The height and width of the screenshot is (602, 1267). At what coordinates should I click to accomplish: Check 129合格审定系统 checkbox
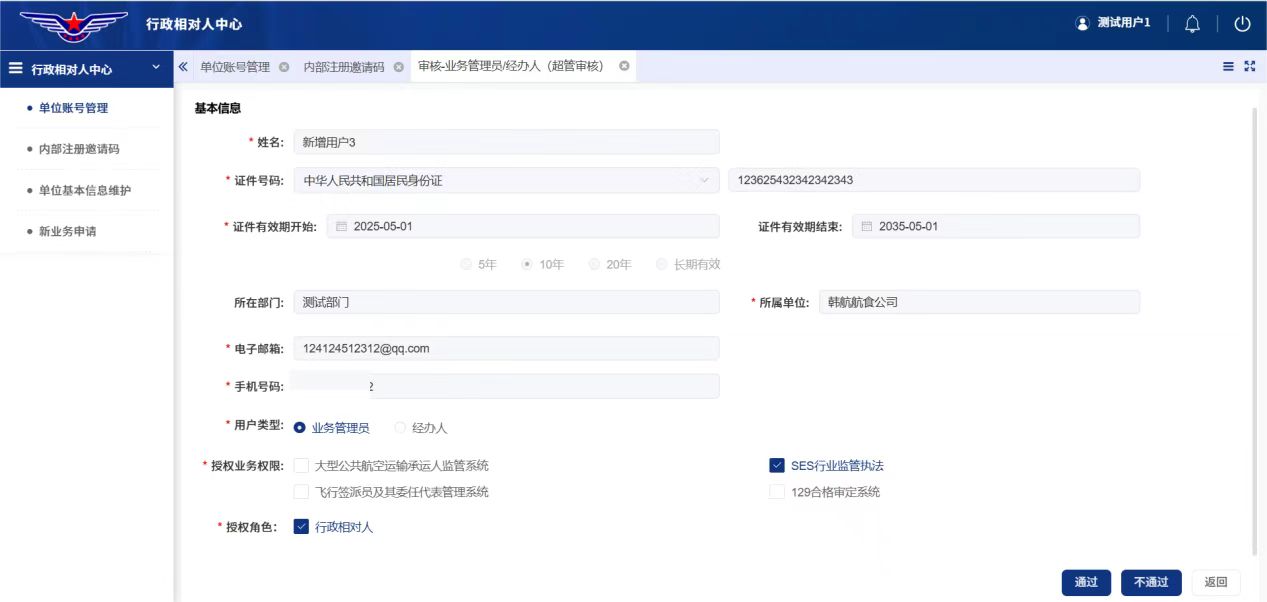pyautogui.click(x=777, y=492)
